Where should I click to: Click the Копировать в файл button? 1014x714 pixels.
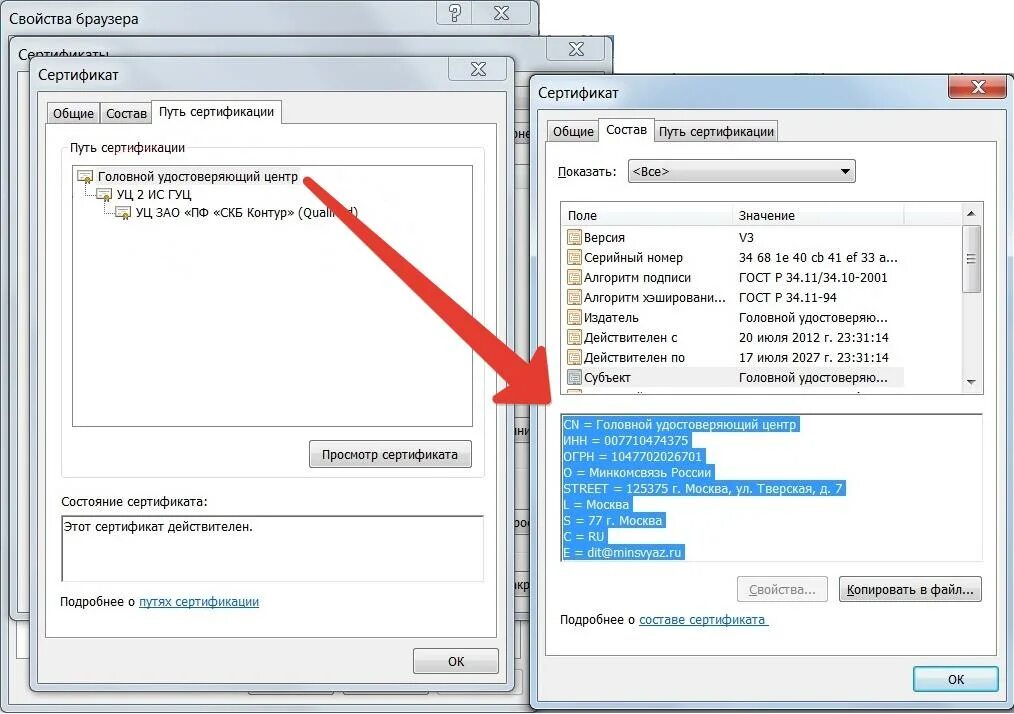[910, 590]
